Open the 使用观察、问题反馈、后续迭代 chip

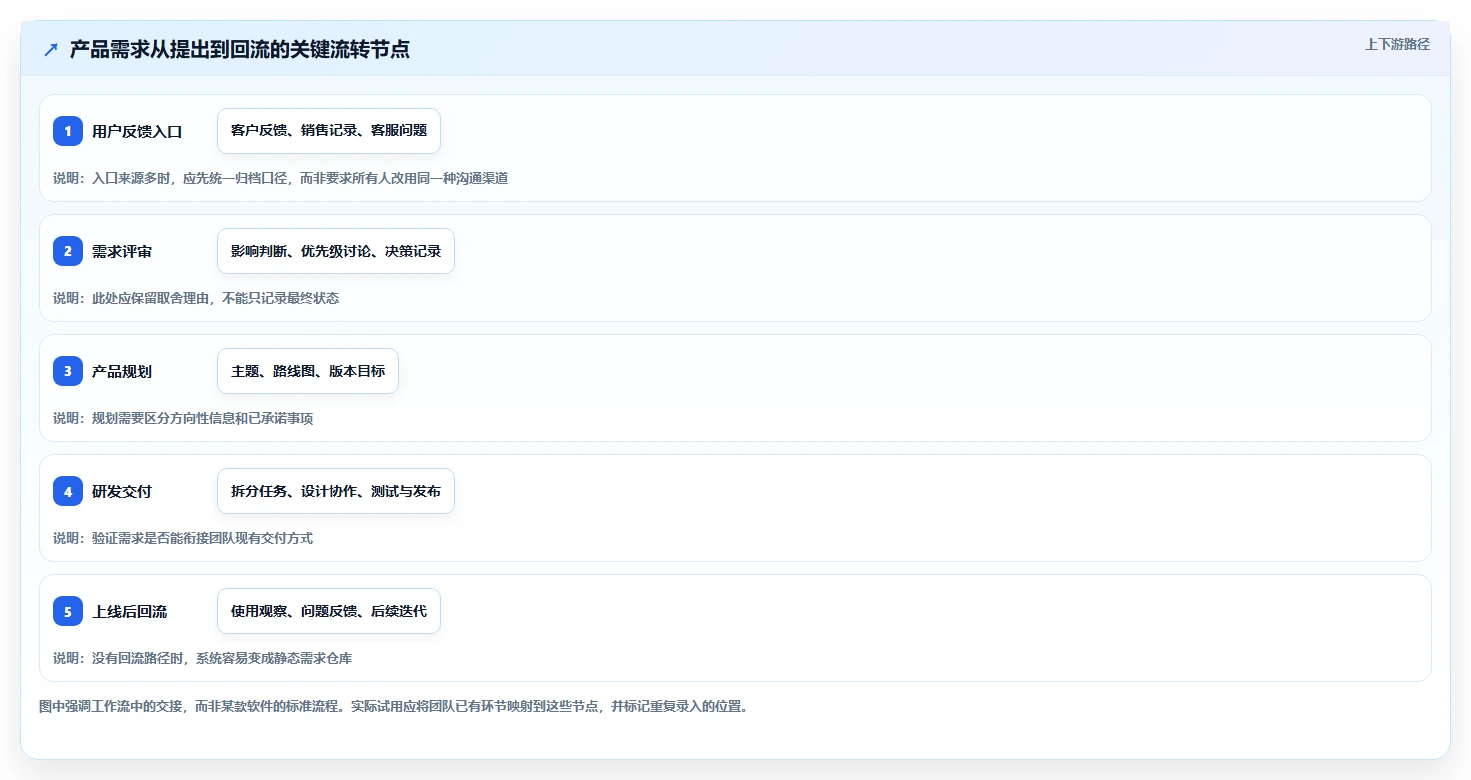coord(329,611)
